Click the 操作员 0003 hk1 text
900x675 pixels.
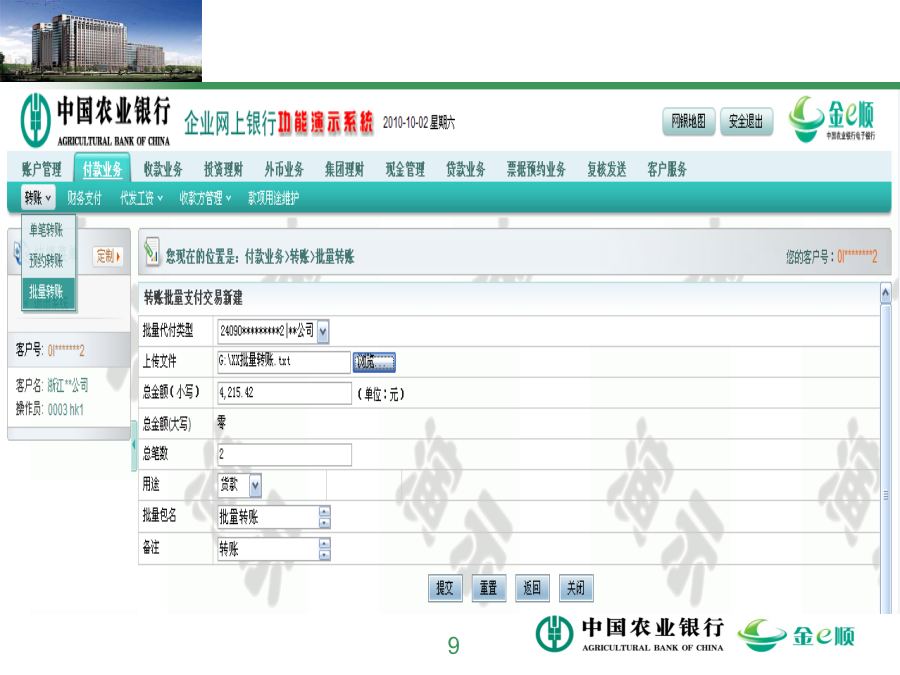click(x=50, y=409)
